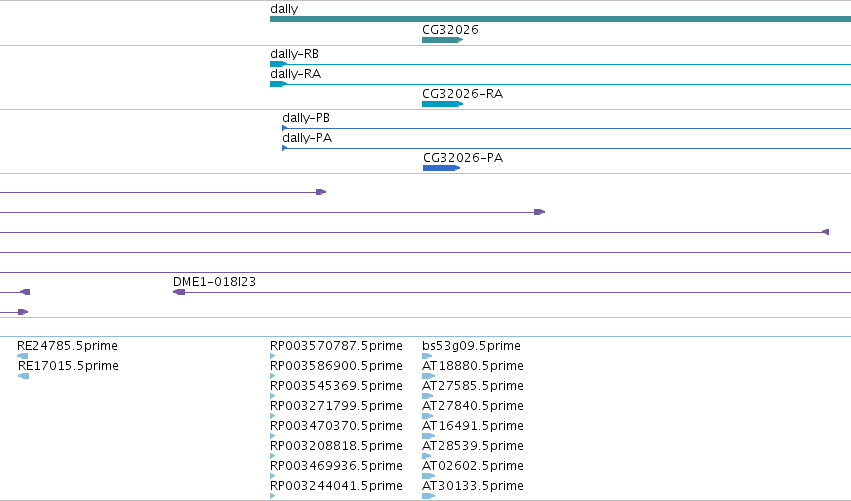Screen dimensions: 851x501
Task: Open the RE17015.5prime EST label
Action: click(68, 366)
